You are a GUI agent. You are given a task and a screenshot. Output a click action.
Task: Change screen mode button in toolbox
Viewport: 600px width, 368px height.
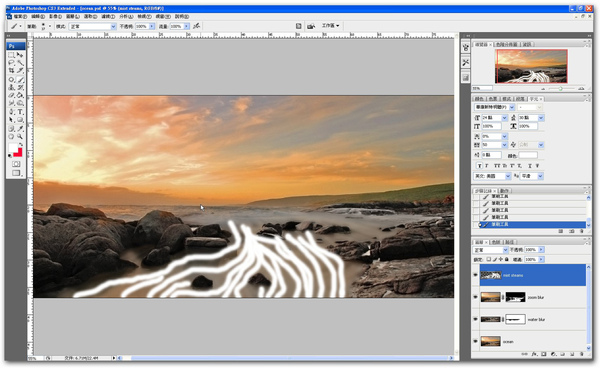pos(16,173)
